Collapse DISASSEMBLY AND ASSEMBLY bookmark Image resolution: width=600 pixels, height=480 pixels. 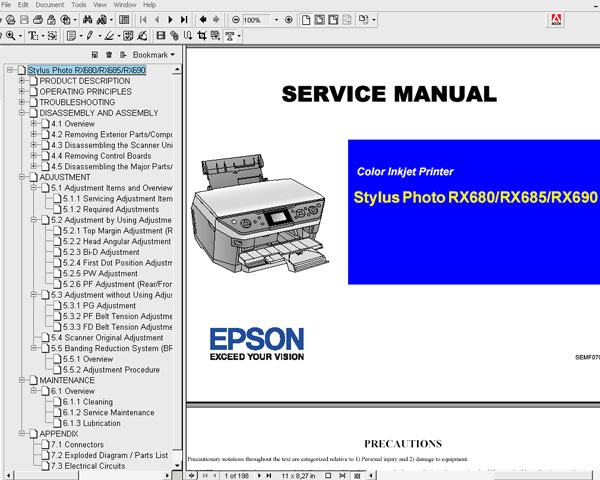coord(21,113)
